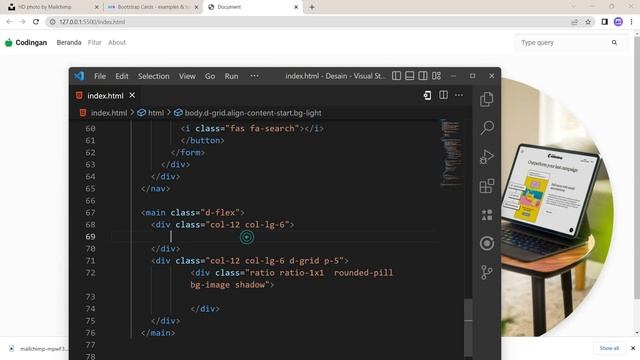Screen dimensions: 640x360
Task: Select the index.html editor tab
Action: pyautogui.click(x=105, y=96)
